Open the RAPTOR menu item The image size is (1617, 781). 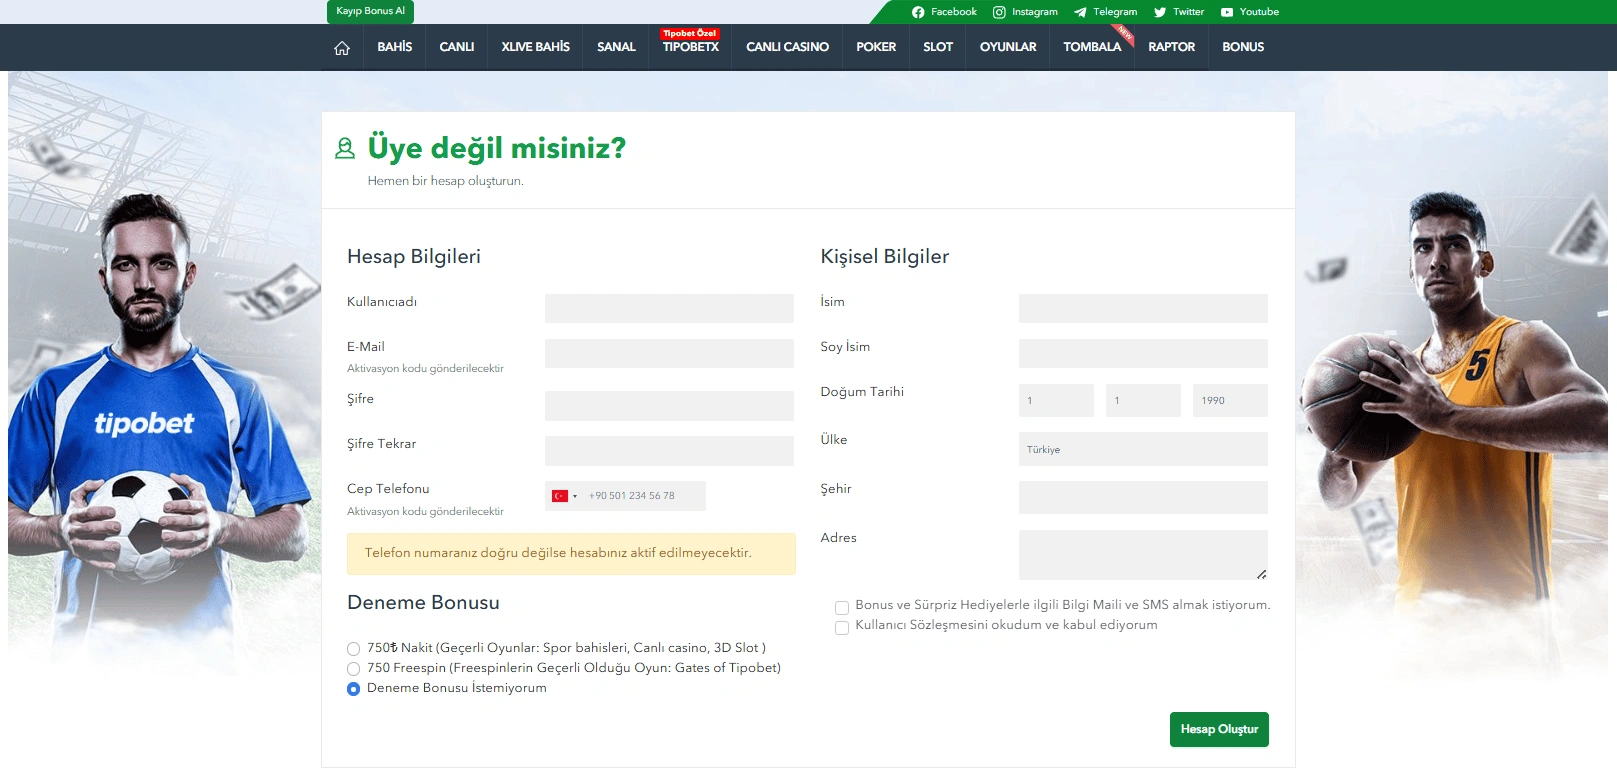pyautogui.click(x=1172, y=47)
